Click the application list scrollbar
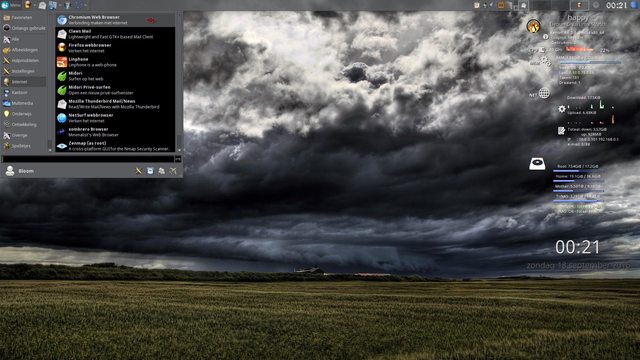This screenshot has width=640, height=360. point(178,82)
